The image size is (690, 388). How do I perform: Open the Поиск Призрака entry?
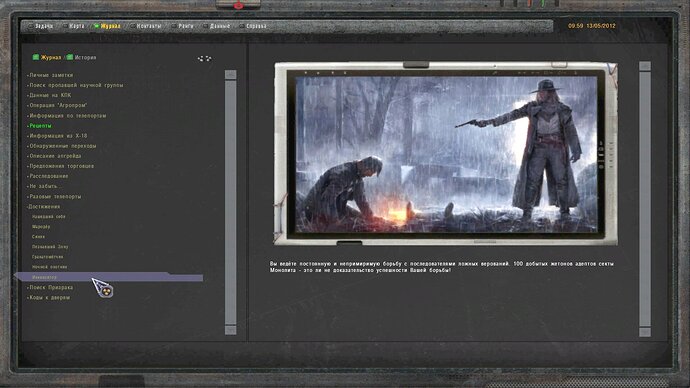tap(50, 288)
